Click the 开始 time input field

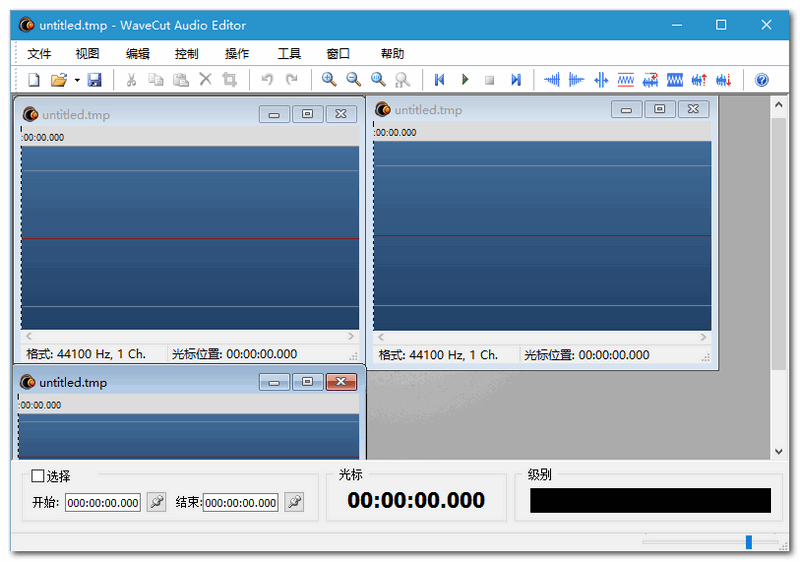(103, 503)
